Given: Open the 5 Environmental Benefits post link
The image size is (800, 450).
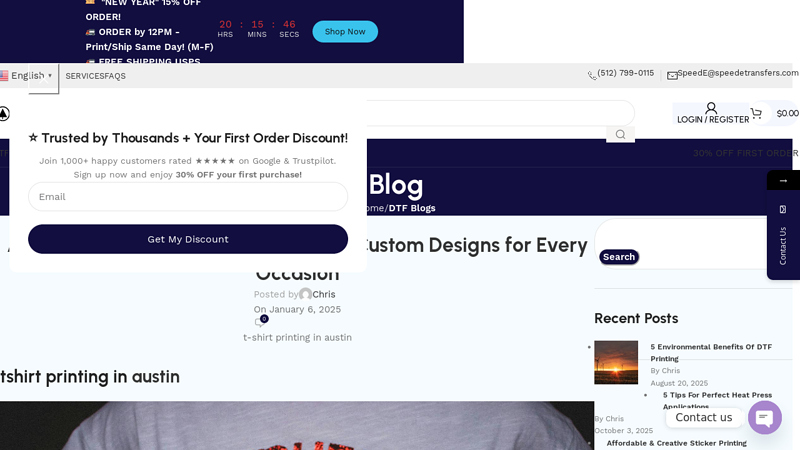Looking at the screenshot, I should click(711, 353).
